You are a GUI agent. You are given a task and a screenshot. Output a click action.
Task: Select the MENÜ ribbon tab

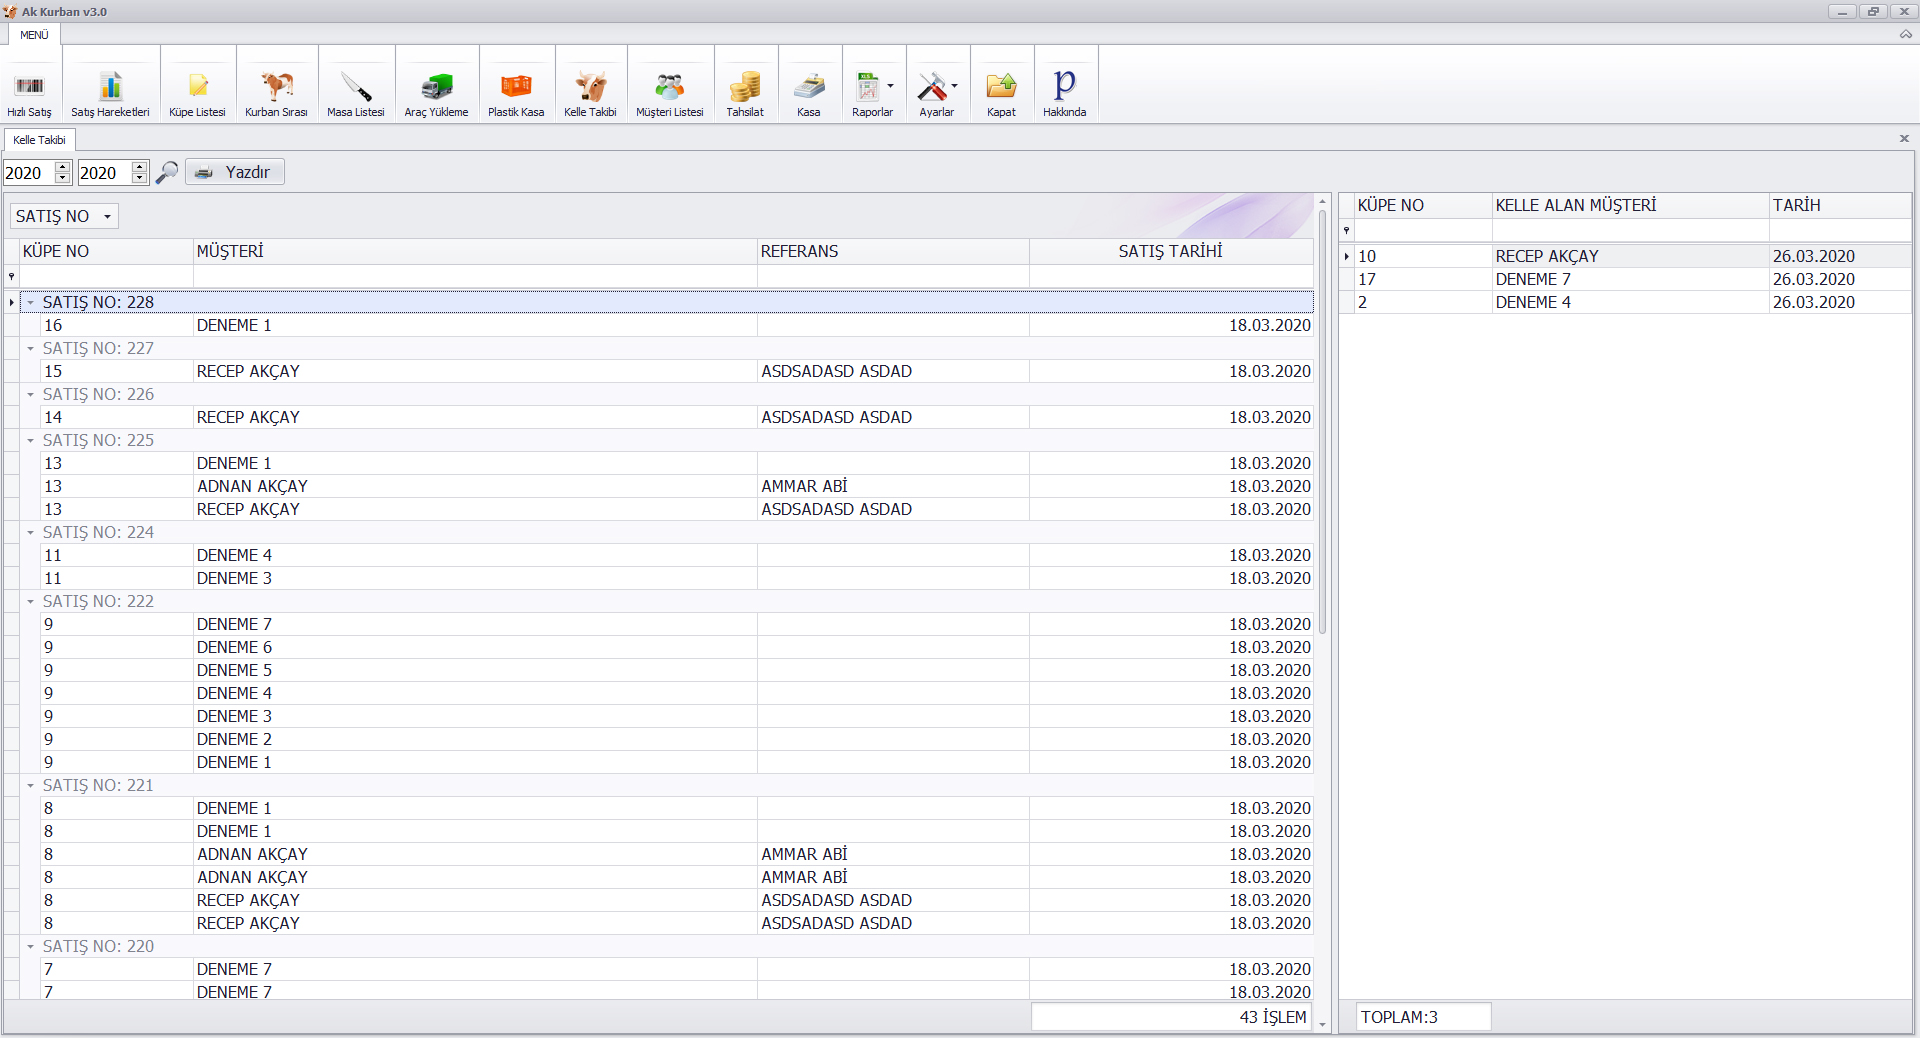click(34, 35)
